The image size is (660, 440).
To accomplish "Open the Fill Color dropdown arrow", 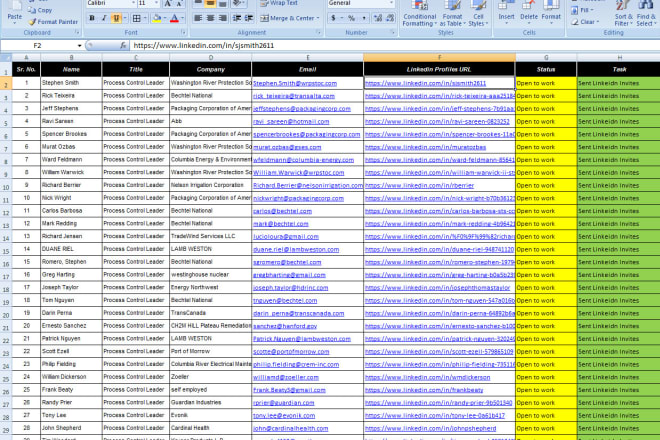I will [165, 18].
